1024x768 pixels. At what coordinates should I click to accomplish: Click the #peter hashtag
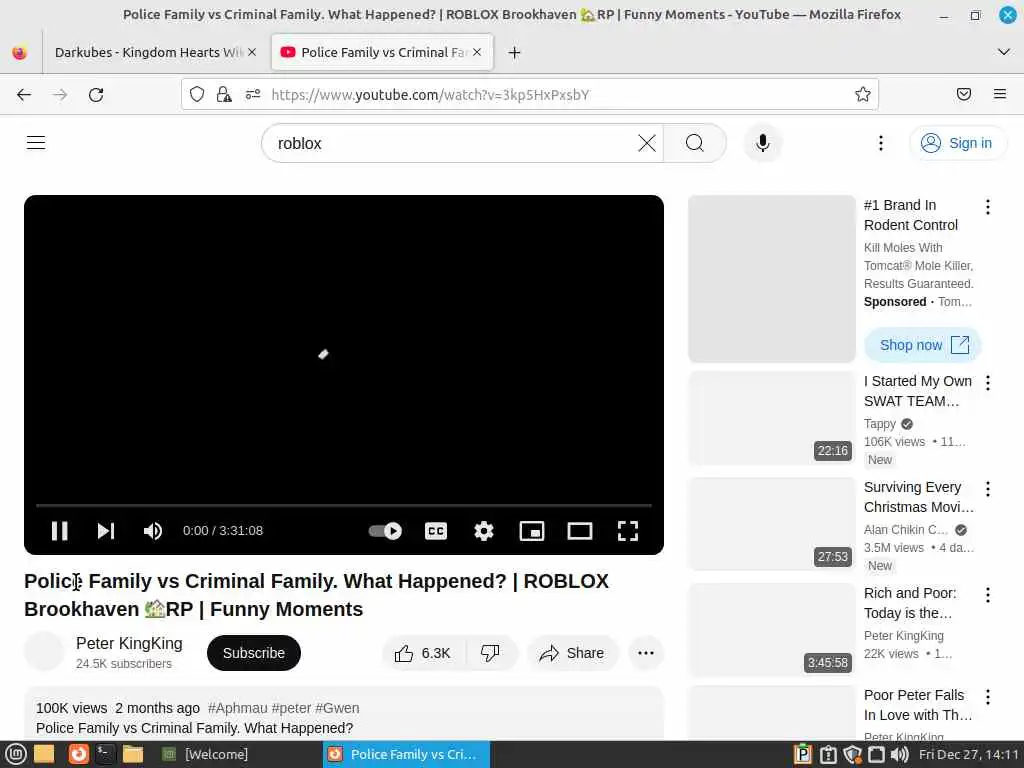(291, 708)
